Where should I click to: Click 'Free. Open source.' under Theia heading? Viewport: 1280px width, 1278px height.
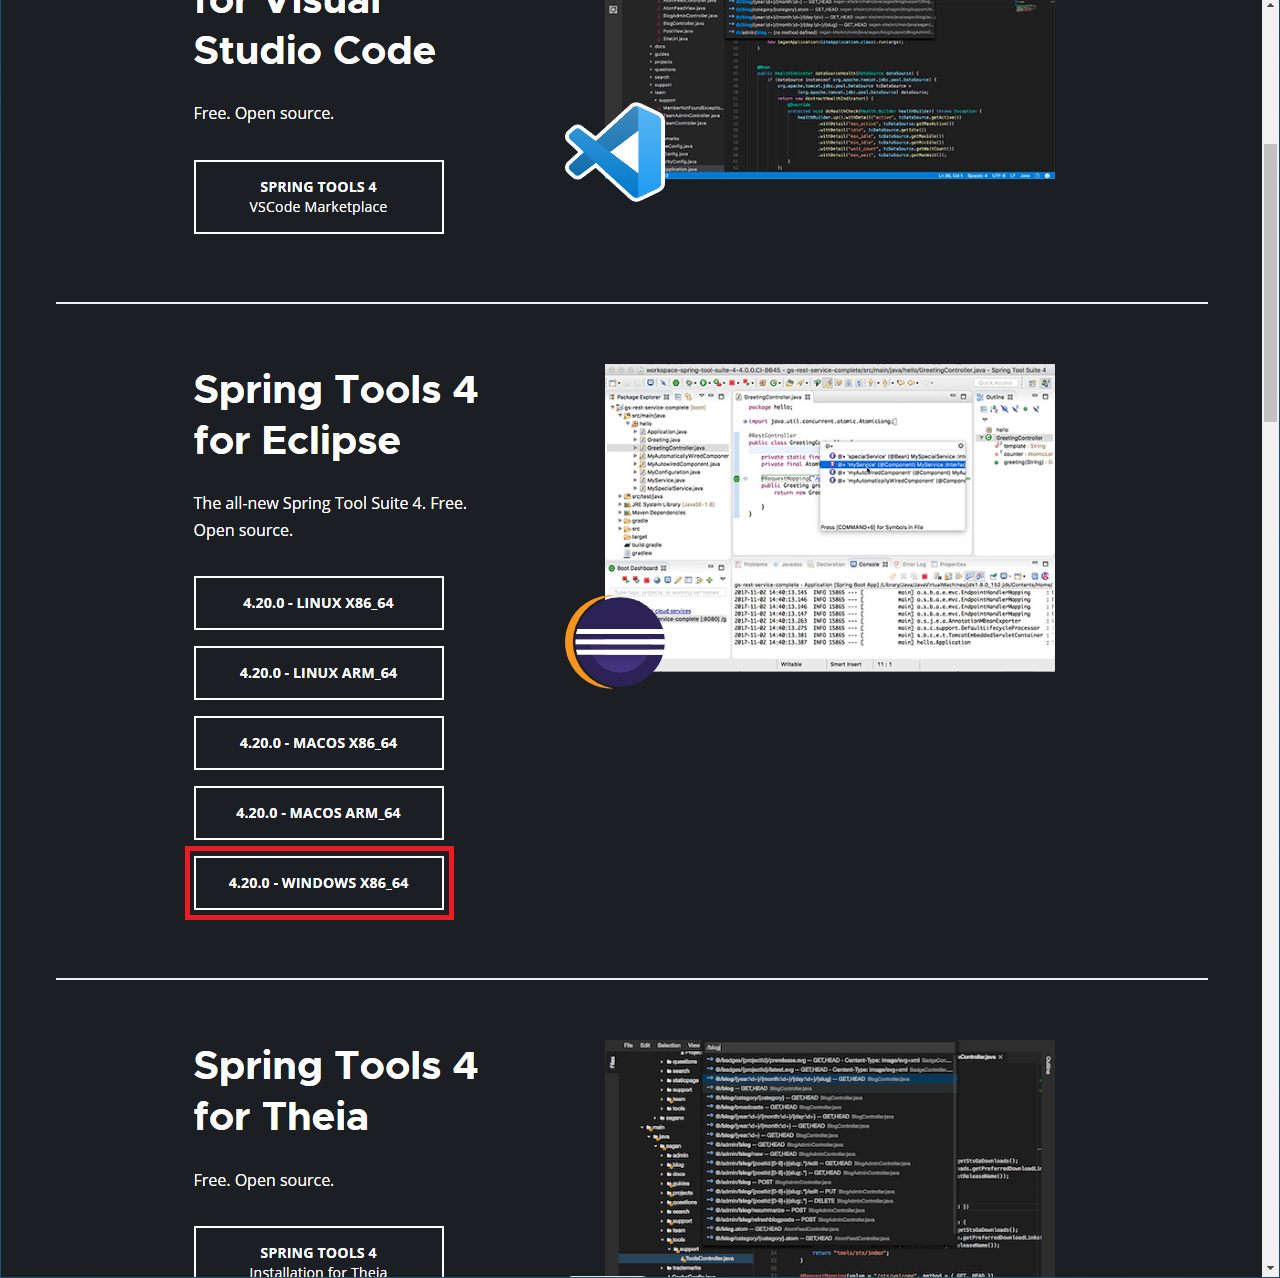click(x=264, y=1180)
